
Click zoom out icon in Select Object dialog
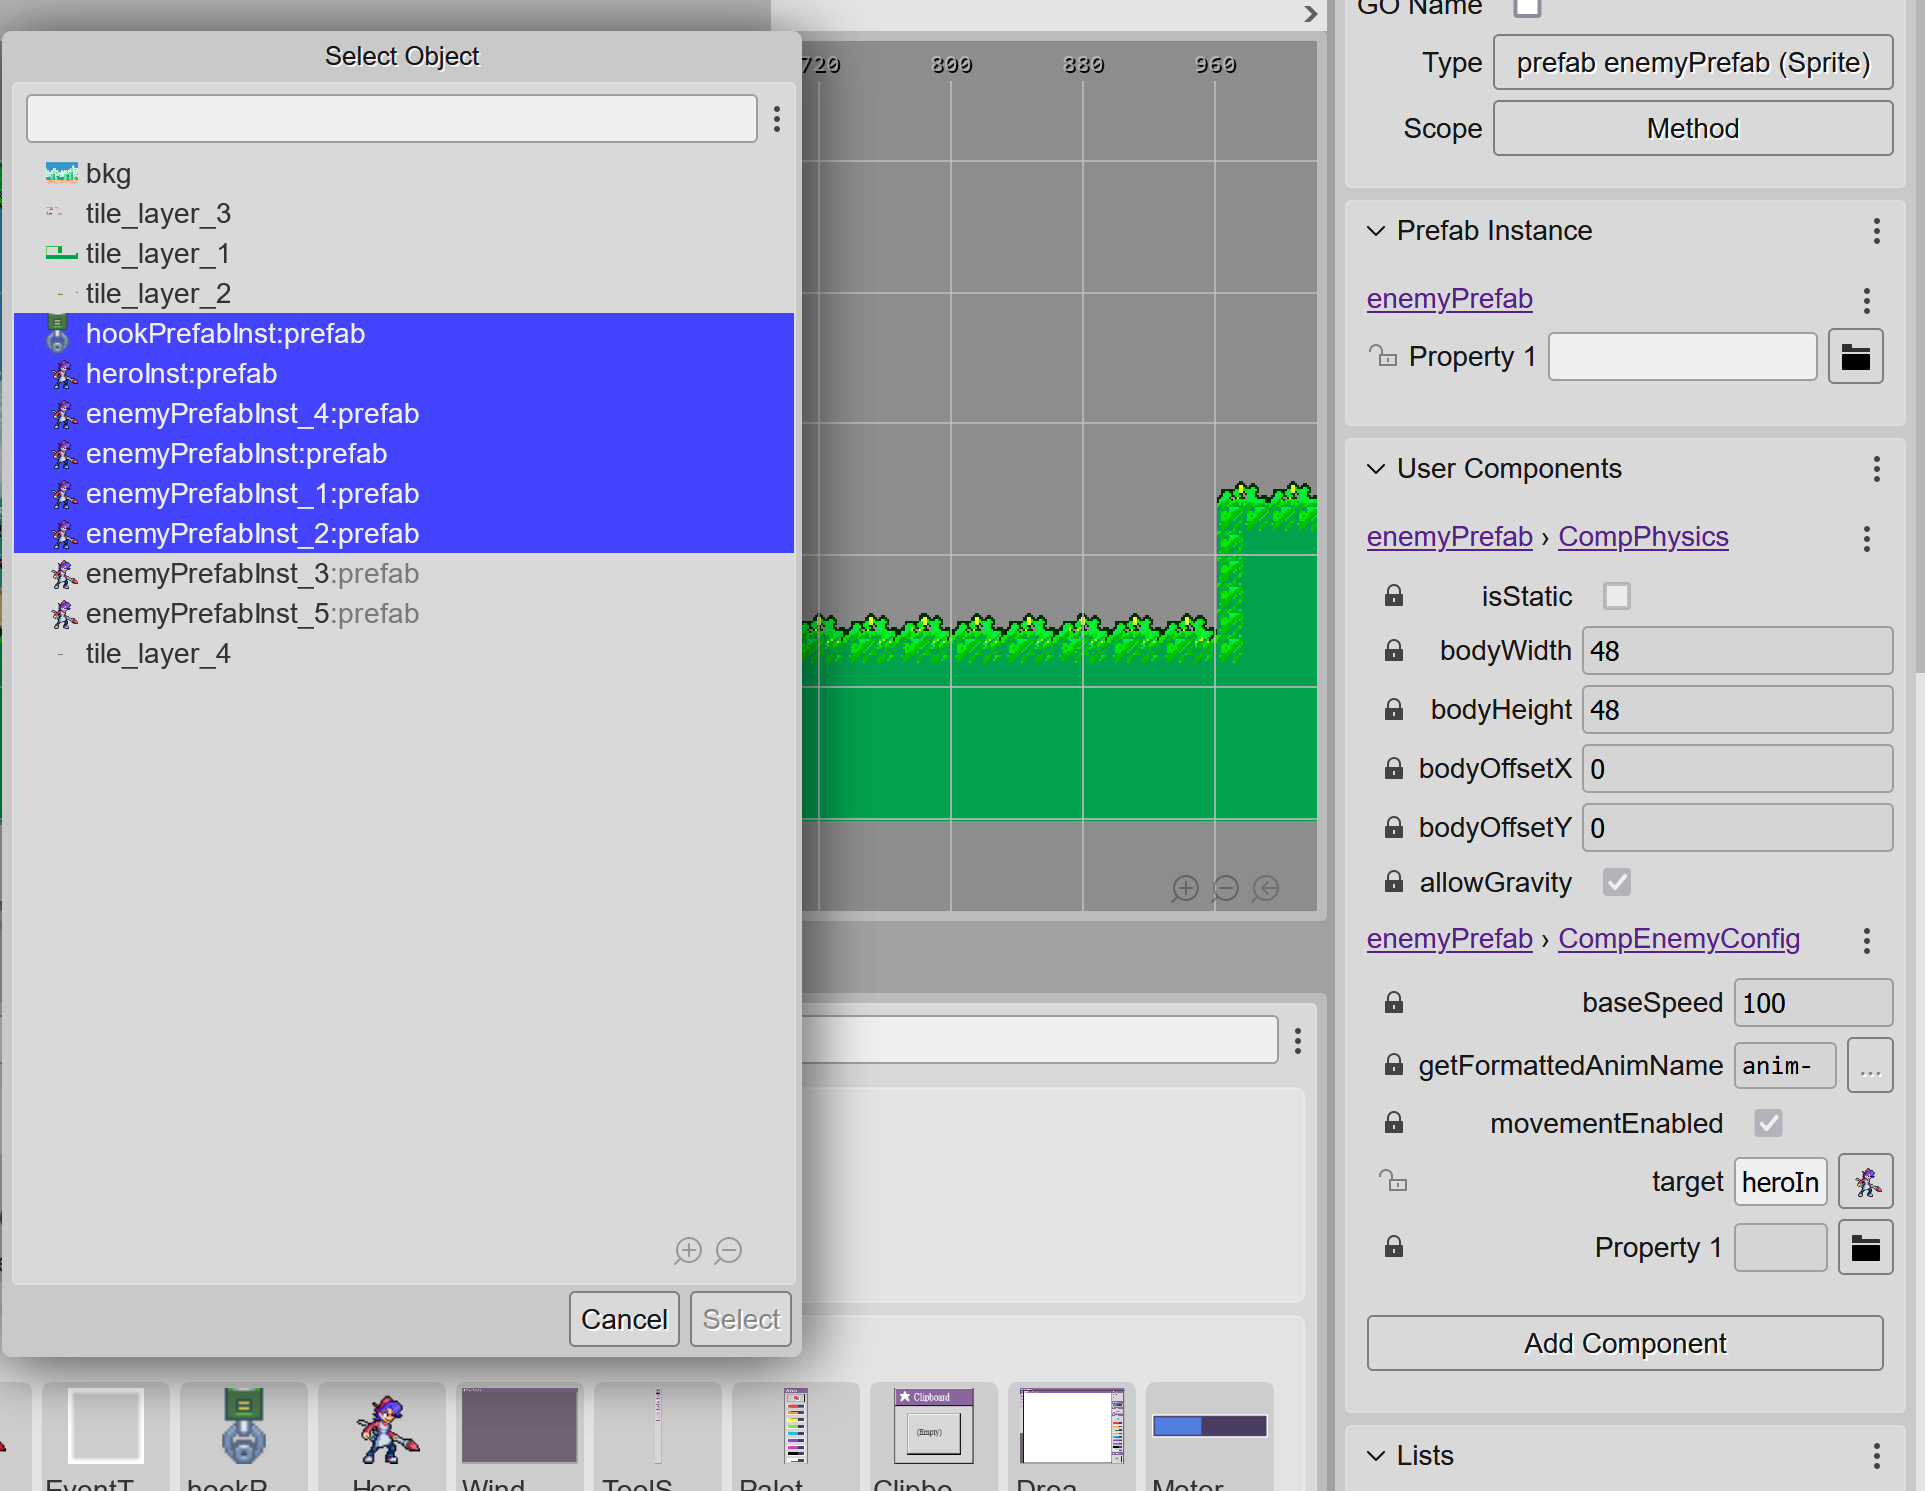pyautogui.click(x=729, y=1250)
